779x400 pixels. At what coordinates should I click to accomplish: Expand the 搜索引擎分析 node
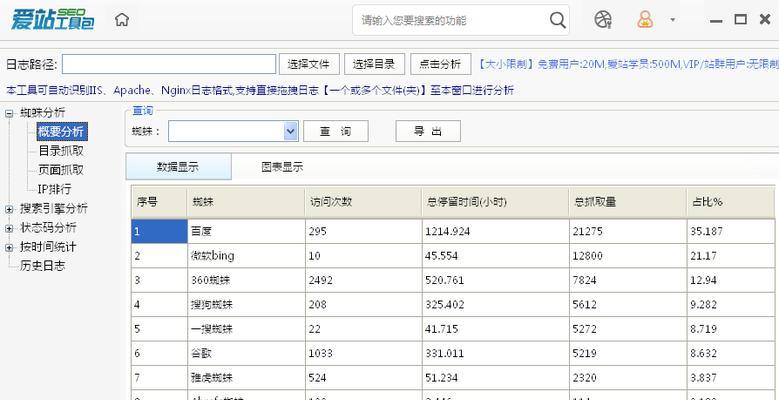pos(8,209)
